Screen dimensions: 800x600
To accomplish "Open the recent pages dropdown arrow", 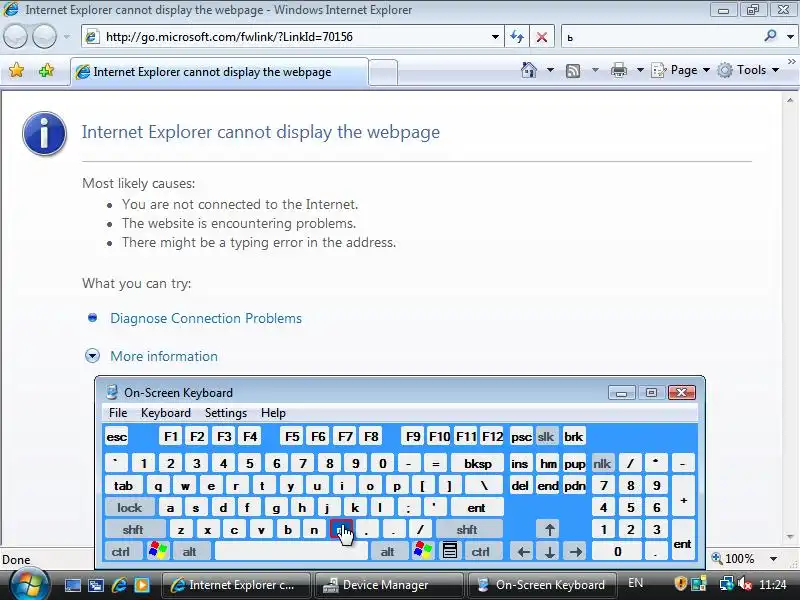I will [x=67, y=37].
